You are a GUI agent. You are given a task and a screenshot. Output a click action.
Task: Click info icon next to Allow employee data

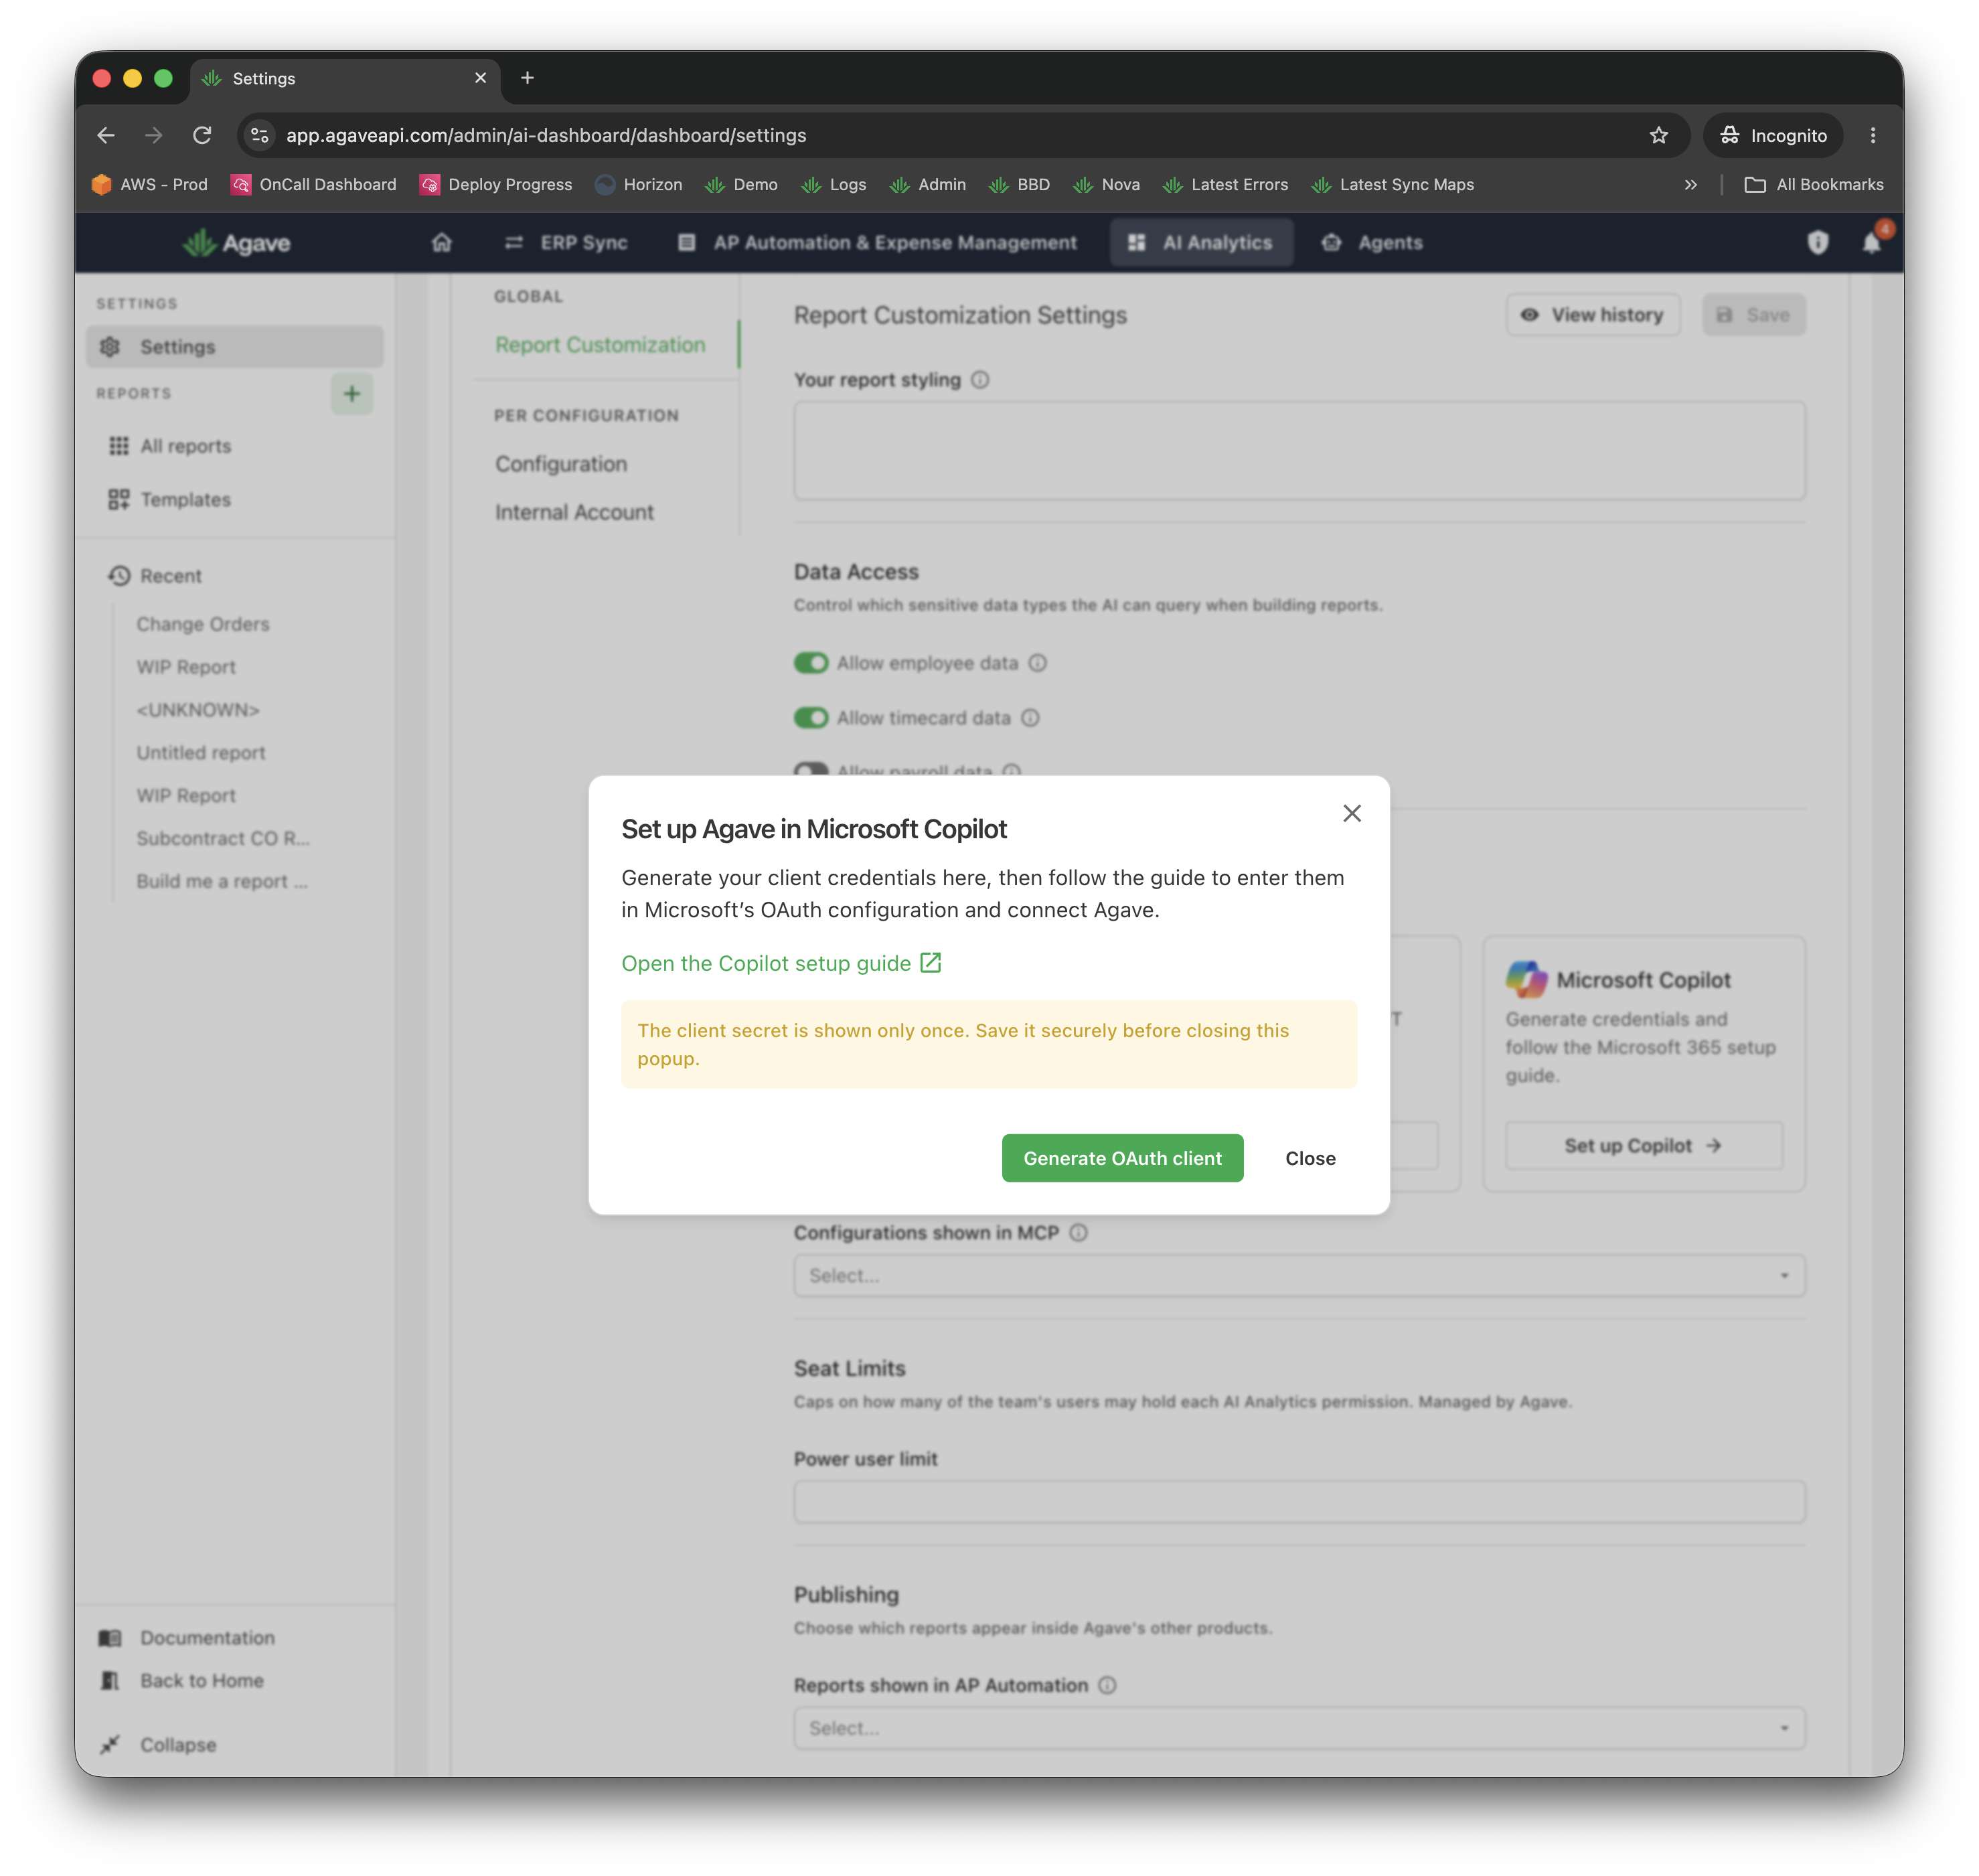(1037, 663)
